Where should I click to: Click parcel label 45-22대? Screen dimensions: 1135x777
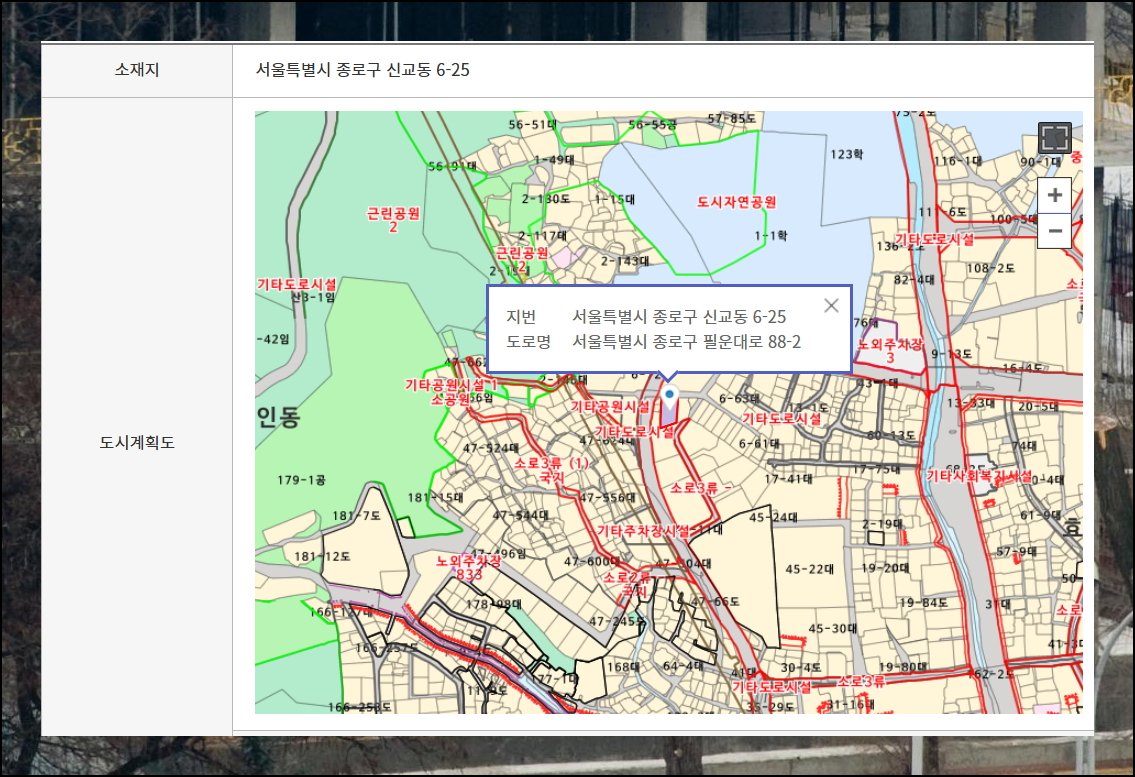pos(810,569)
